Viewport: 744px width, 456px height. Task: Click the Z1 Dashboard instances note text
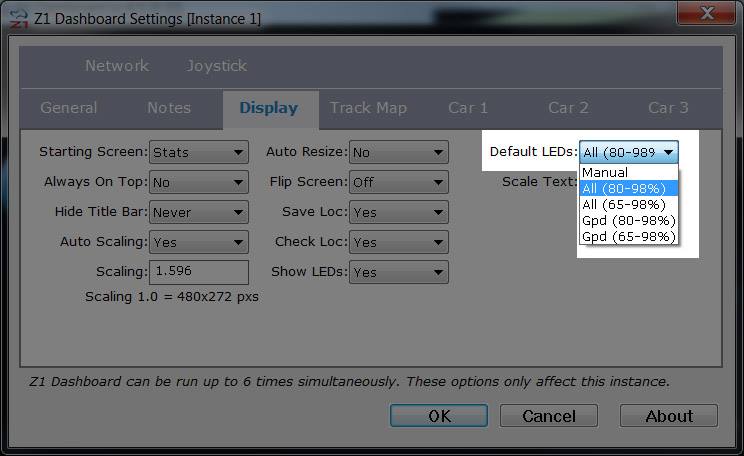click(x=349, y=382)
